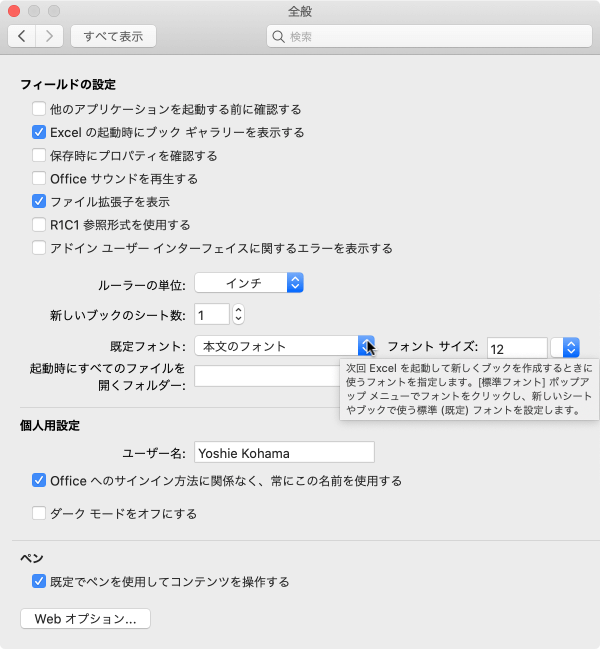The height and width of the screenshot is (649, 600).
Task: Uncheck 既定でペンを使用してコンテンツを操作する
Action: pyautogui.click(x=39, y=581)
